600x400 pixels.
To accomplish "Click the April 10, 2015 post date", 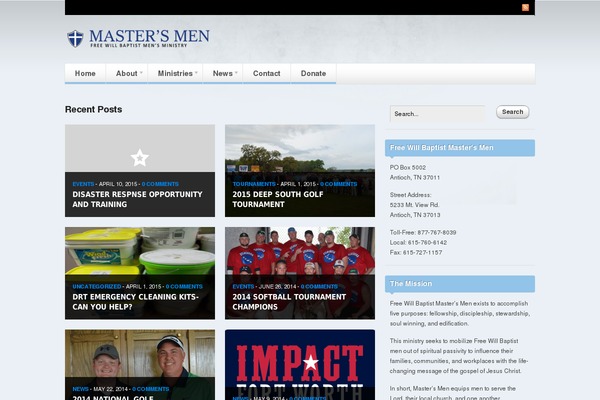I will [x=118, y=184].
